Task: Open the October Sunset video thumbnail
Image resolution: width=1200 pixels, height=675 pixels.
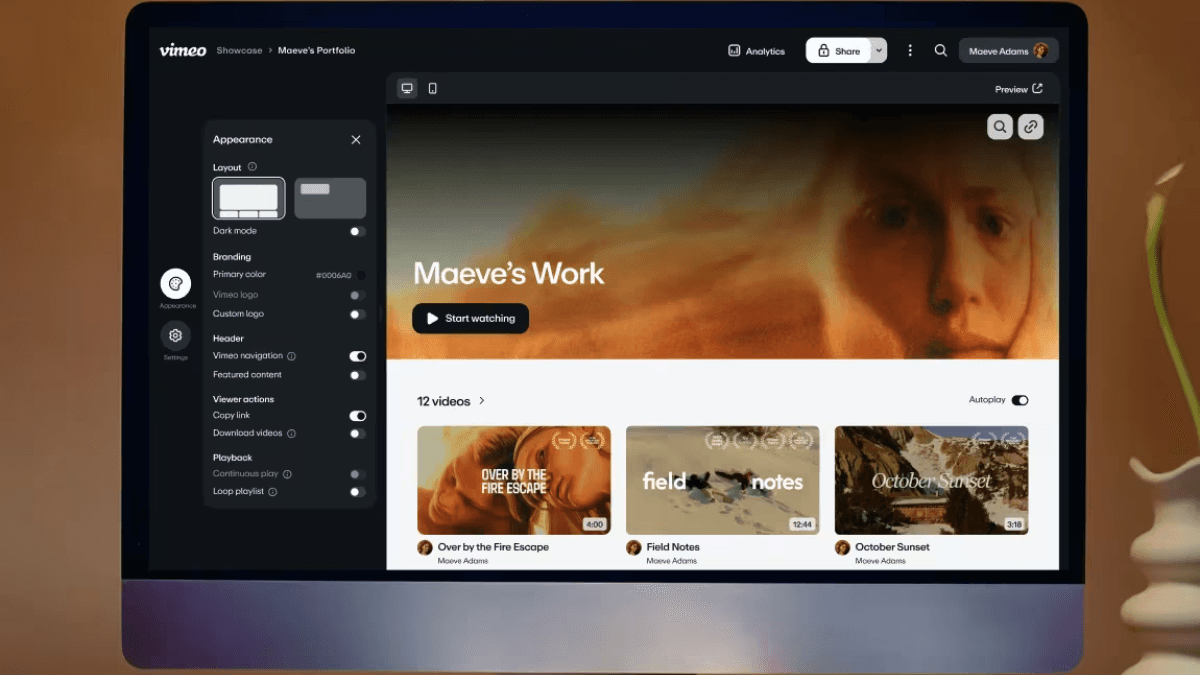Action: pos(932,480)
